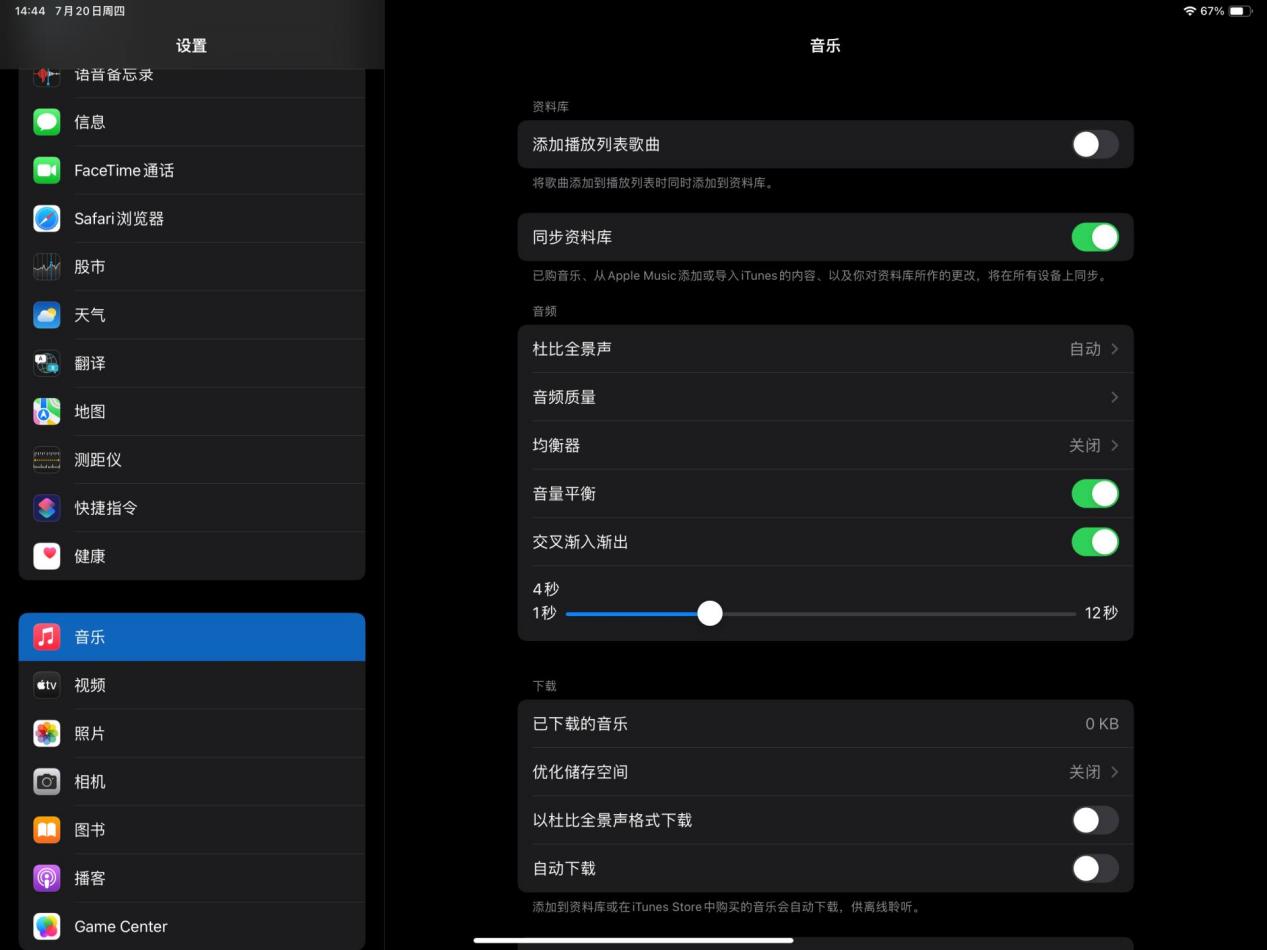Image resolution: width=1267 pixels, height=950 pixels.
Task: Select the 地图 app icon
Action: point(46,411)
